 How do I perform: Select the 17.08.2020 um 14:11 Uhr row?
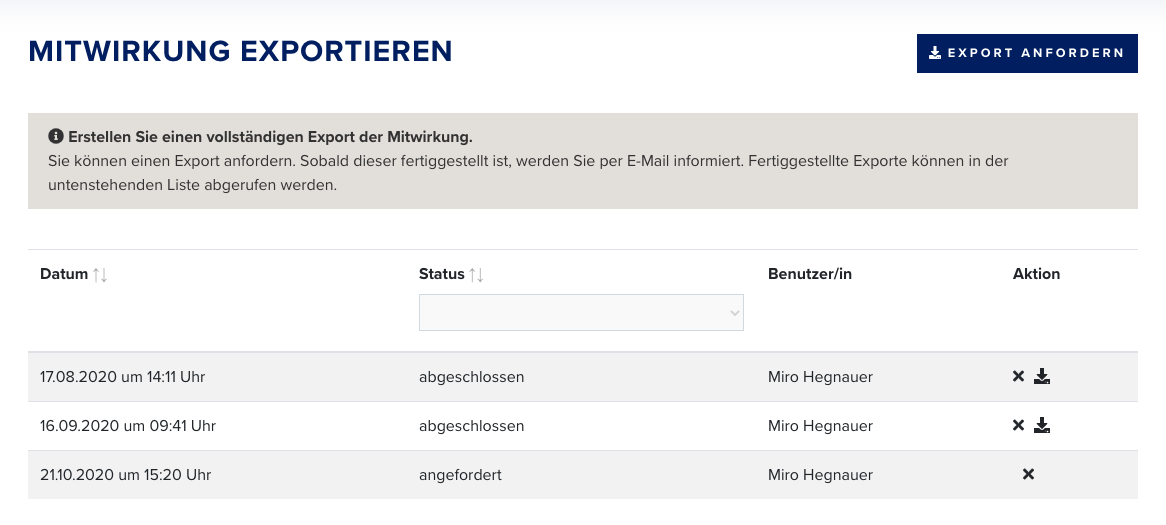[583, 377]
